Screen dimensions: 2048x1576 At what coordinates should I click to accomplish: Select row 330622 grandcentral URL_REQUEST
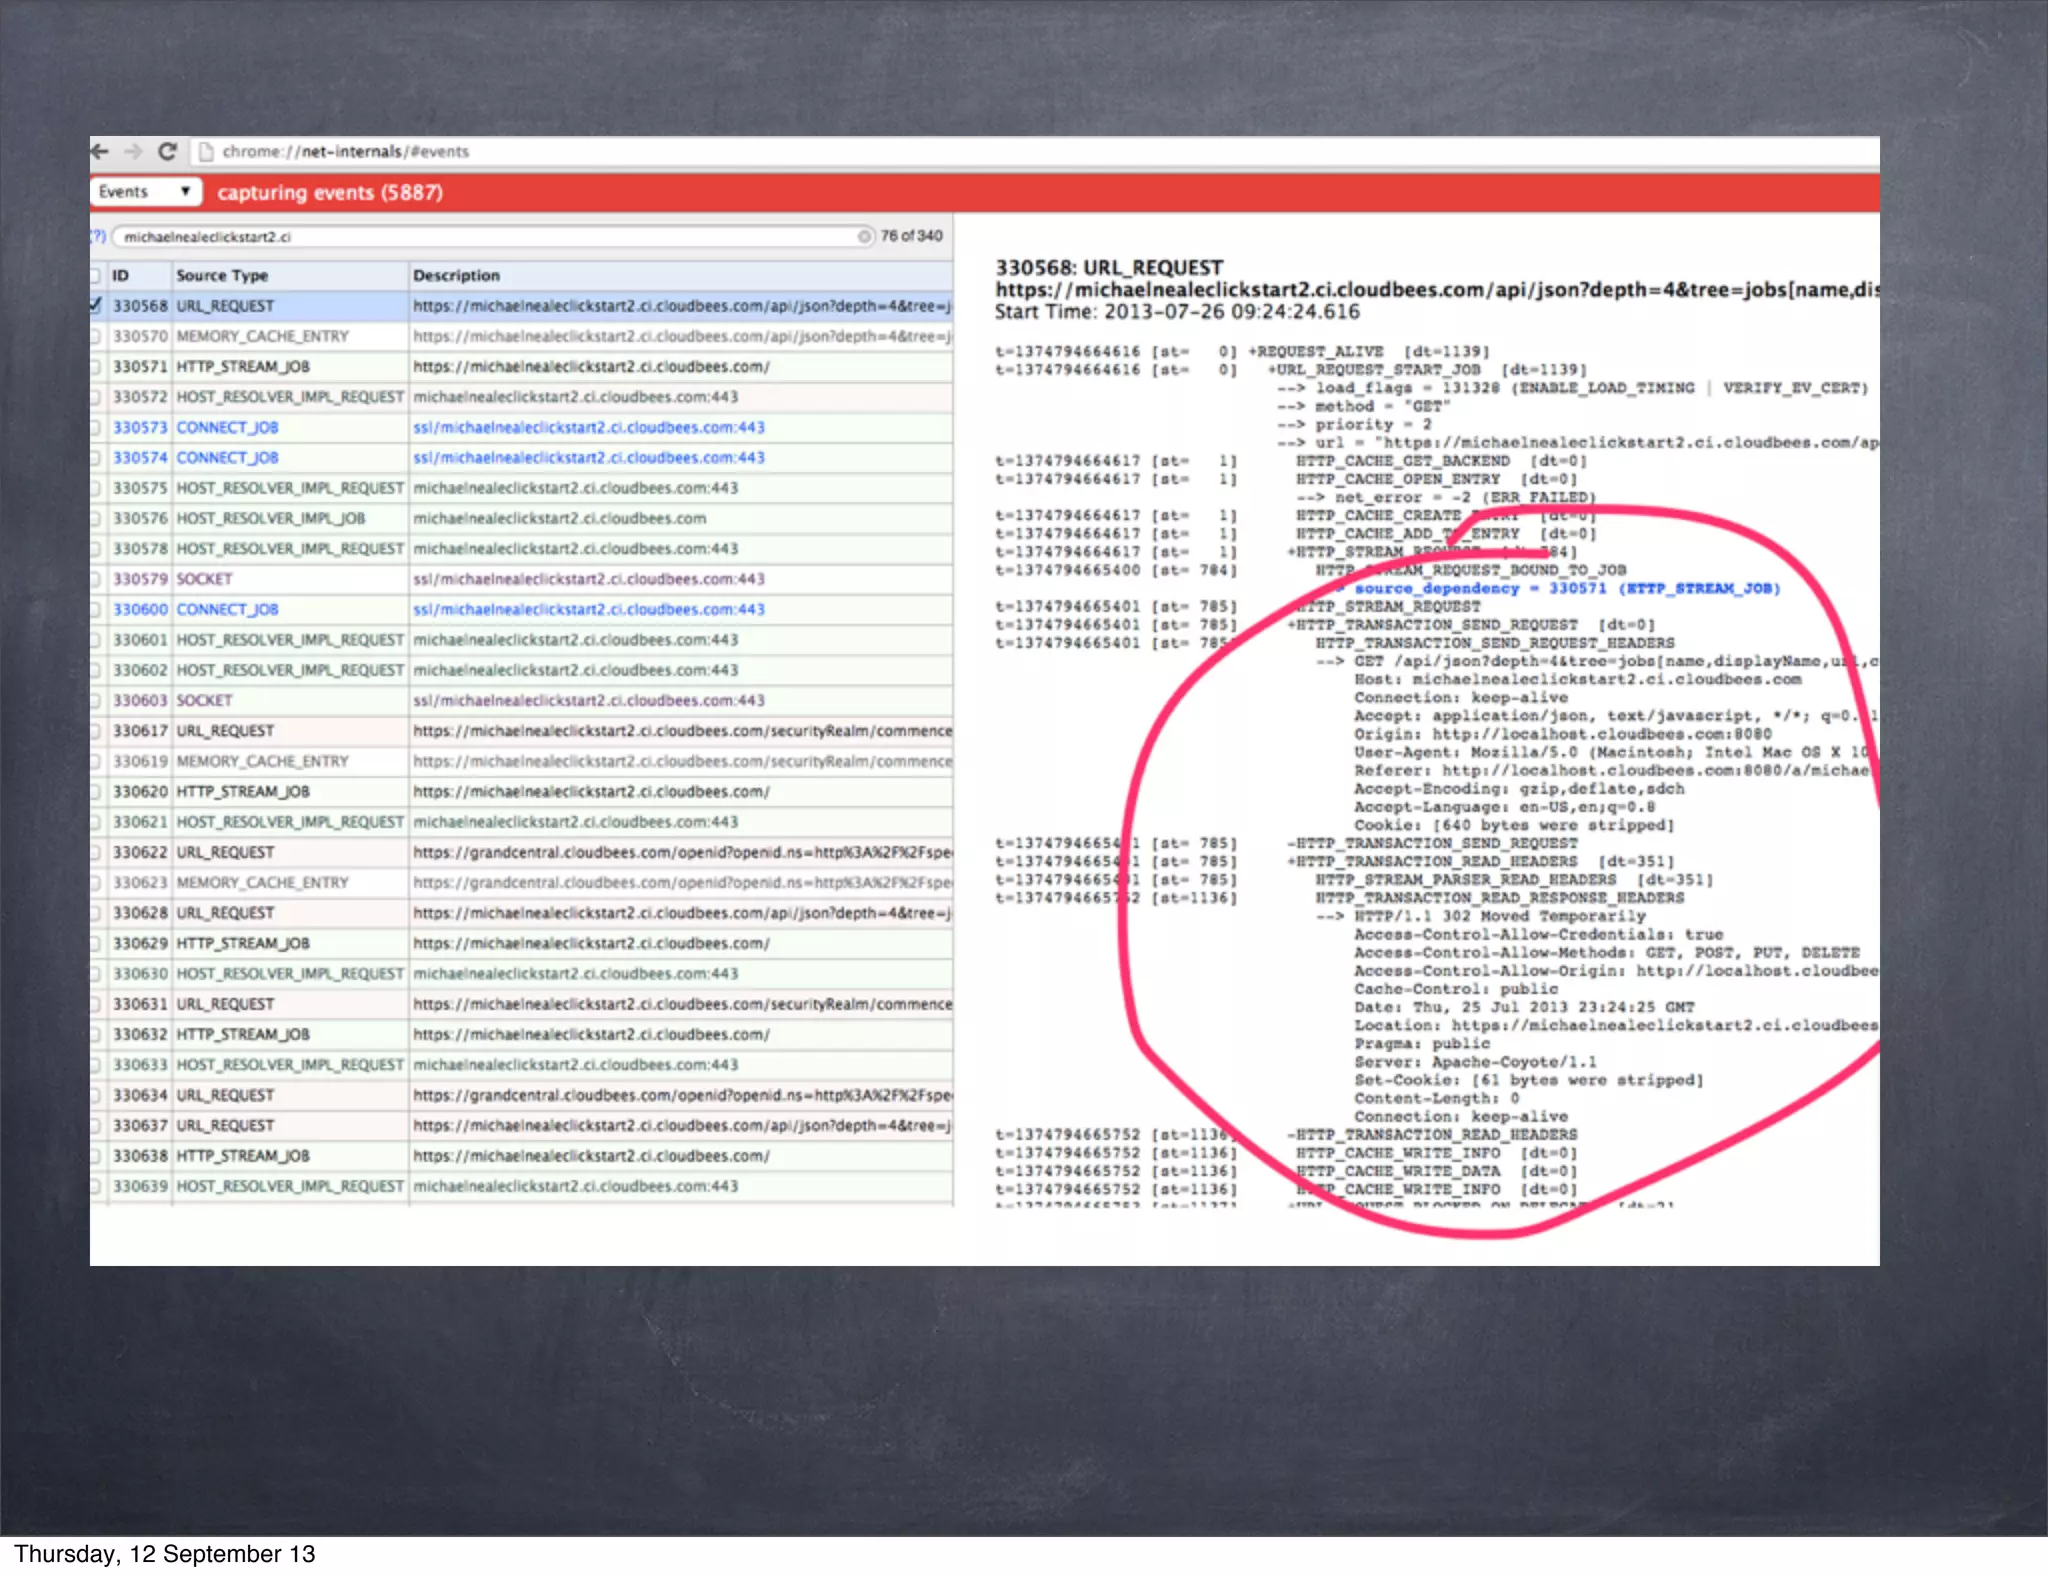tap(225, 853)
